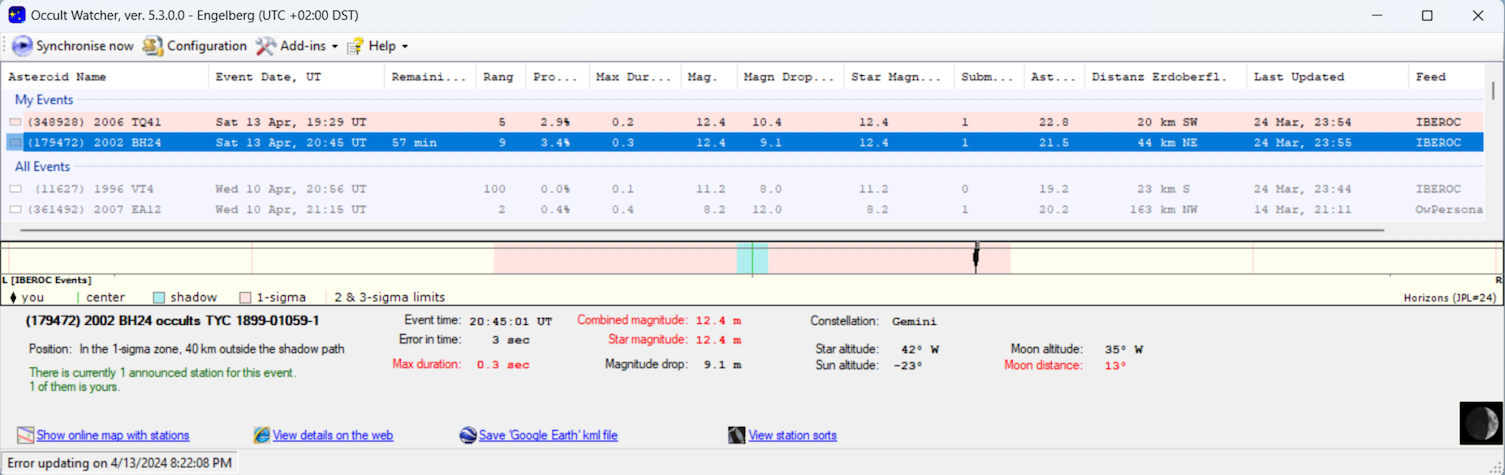1505x475 pixels.
Task: Toggle checkbox for (11627) 1996 VT4
Action: click(15, 189)
